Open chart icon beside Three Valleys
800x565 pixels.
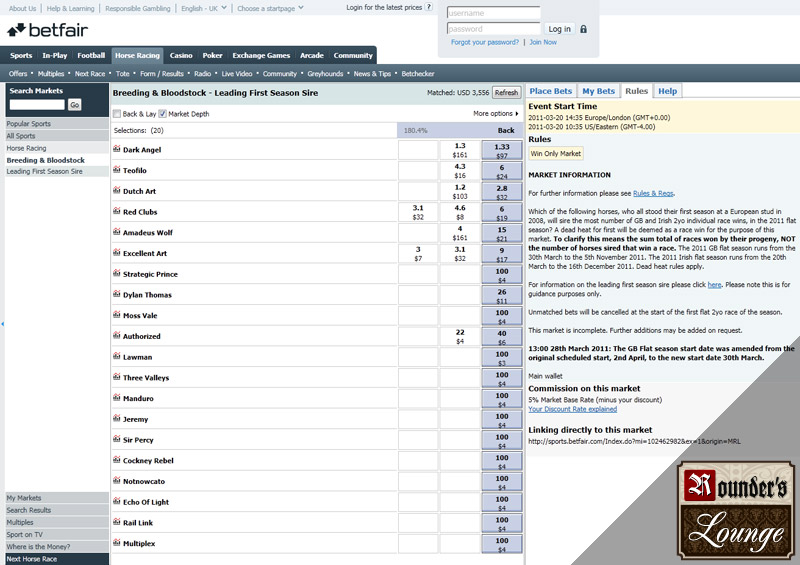coord(116,377)
